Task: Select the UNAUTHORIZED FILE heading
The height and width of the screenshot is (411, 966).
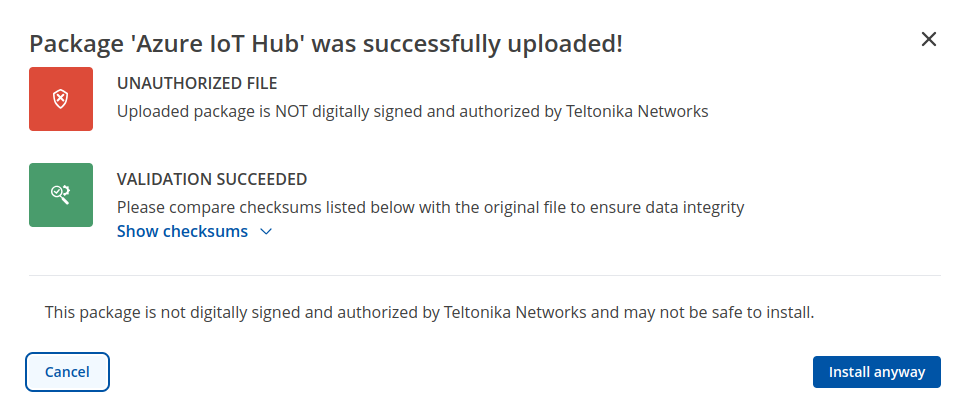Action: 197,83
